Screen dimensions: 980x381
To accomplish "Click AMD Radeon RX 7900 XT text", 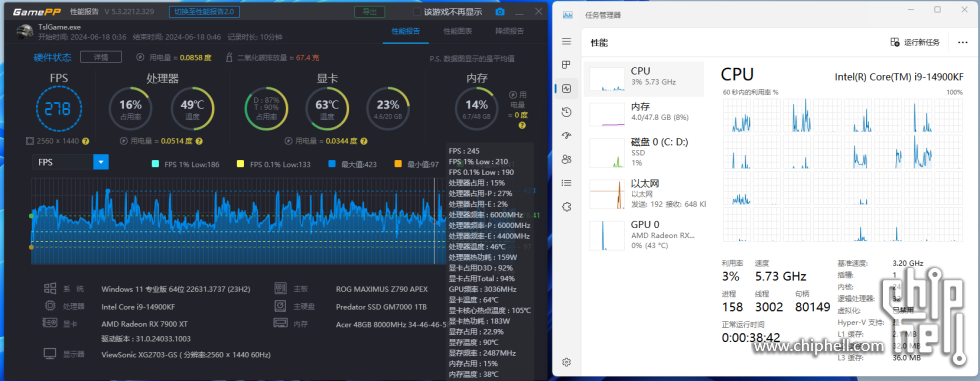I will point(144,324).
